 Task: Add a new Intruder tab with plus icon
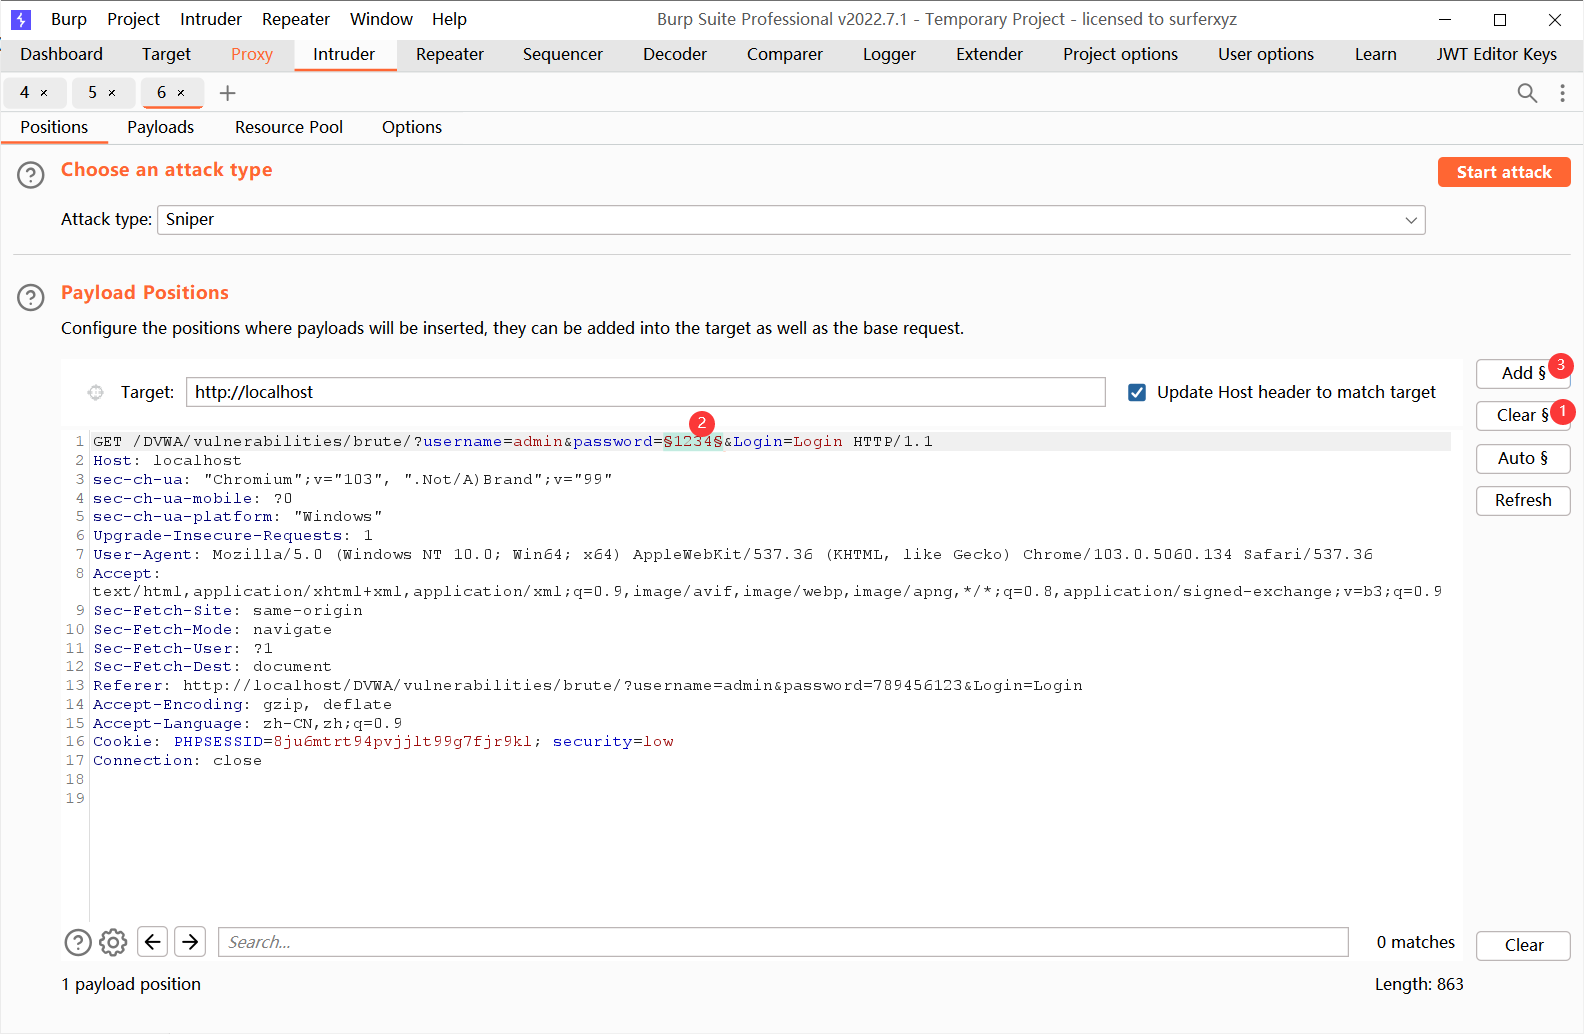(x=228, y=93)
